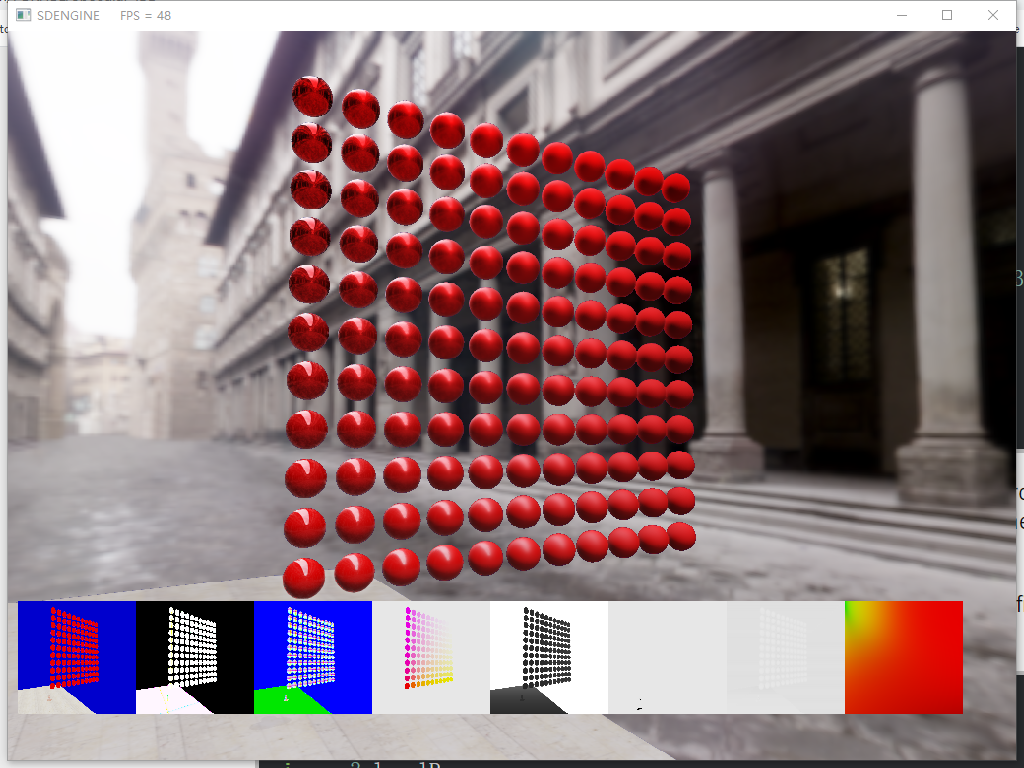Select the blue normal buffer preview

(x=310, y=655)
